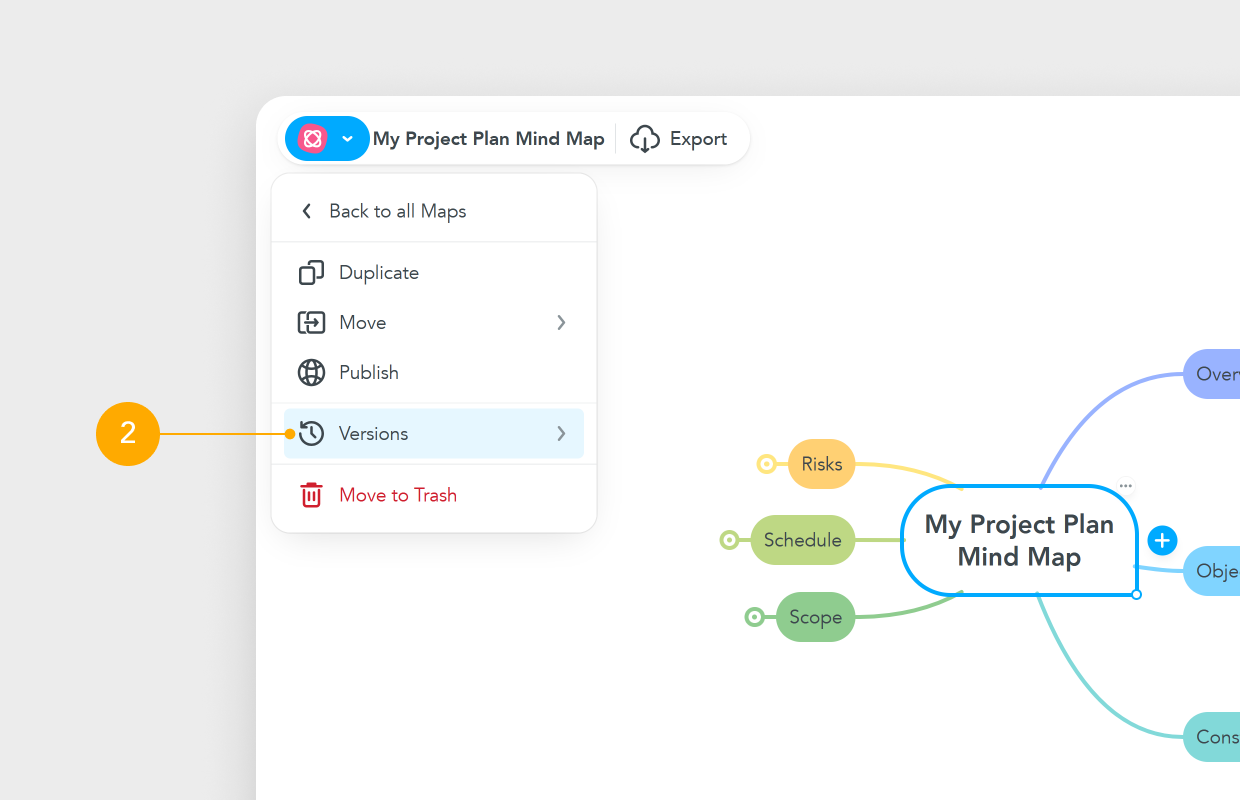This screenshot has height=800, width=1240.
Task: Toggle the Risks branch collapse circle
Action: pos(767,464)
